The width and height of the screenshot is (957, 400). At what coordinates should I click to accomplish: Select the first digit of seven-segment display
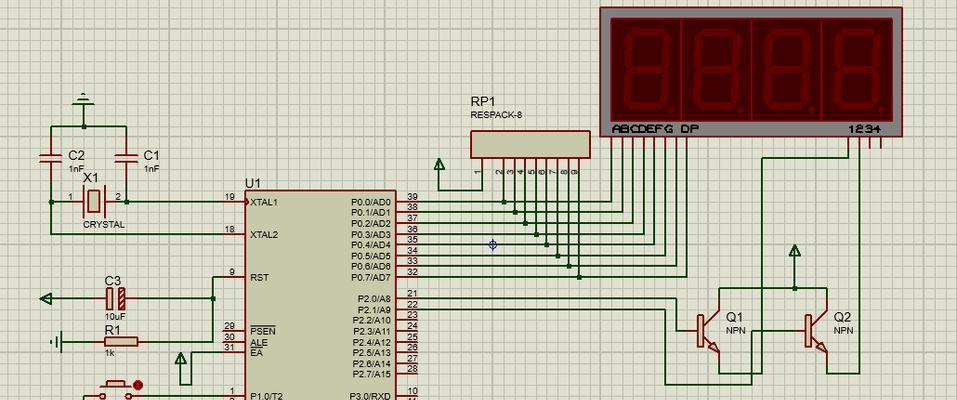[646, 69]
